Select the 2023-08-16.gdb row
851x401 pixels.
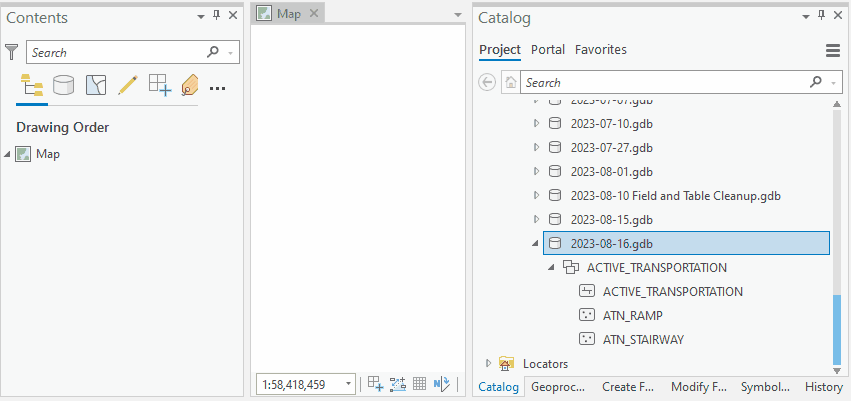[x=687, y=243]
